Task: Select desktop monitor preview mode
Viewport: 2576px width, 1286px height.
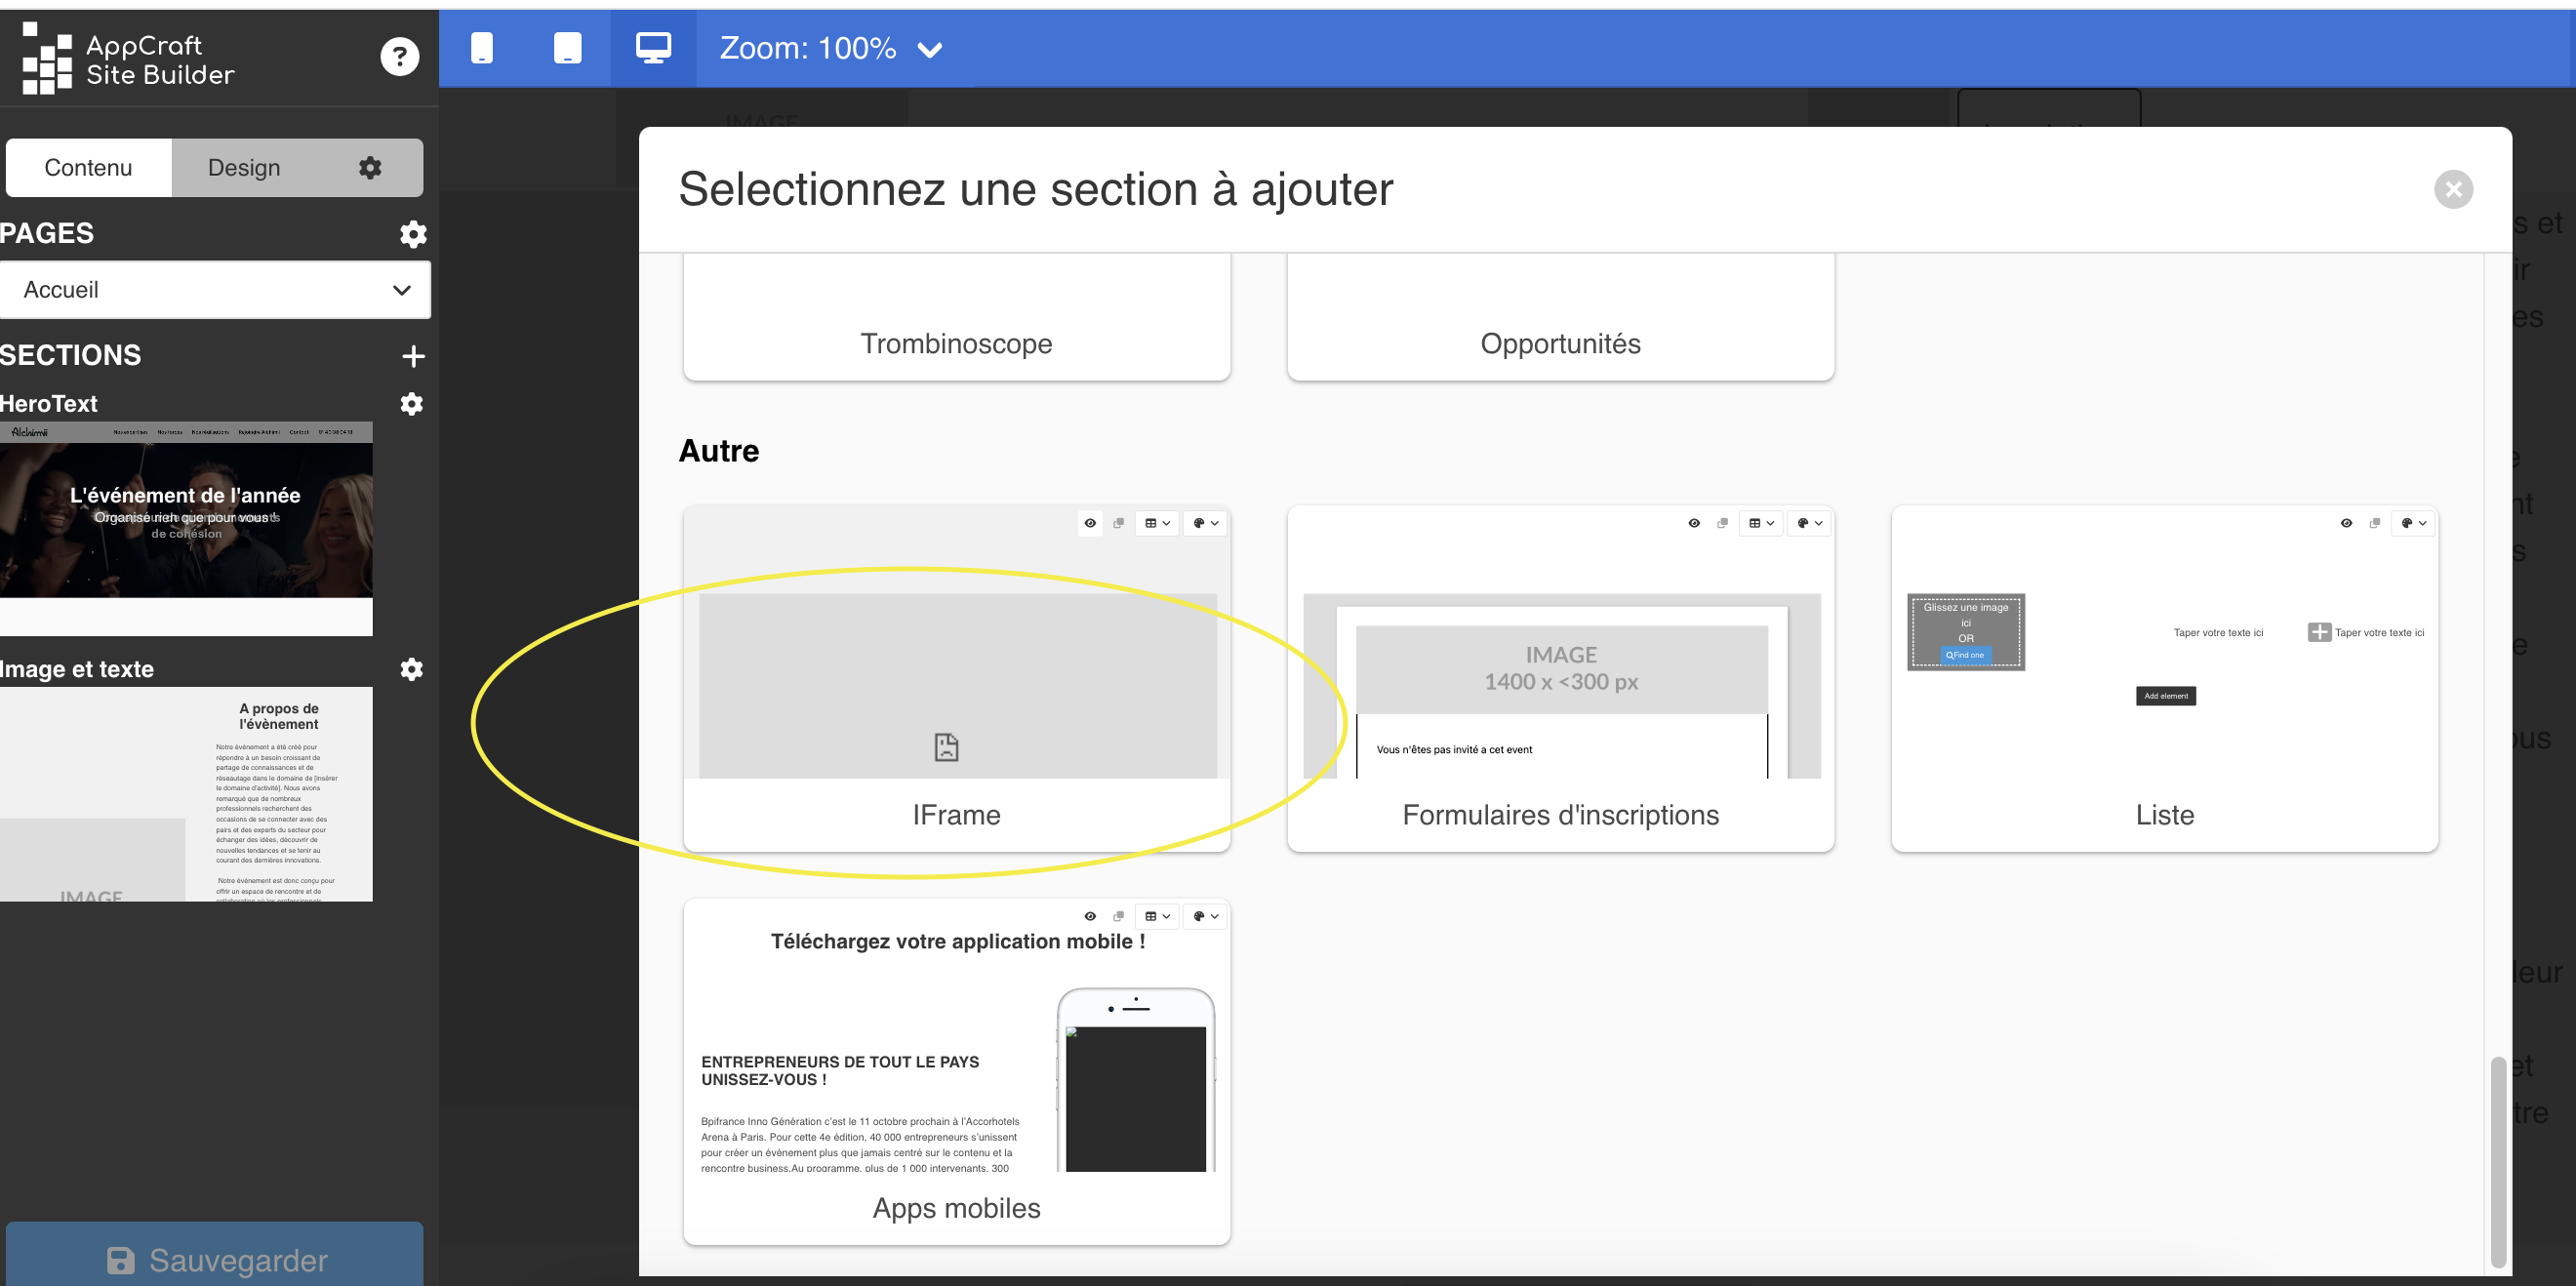Action: click(653, 48)
